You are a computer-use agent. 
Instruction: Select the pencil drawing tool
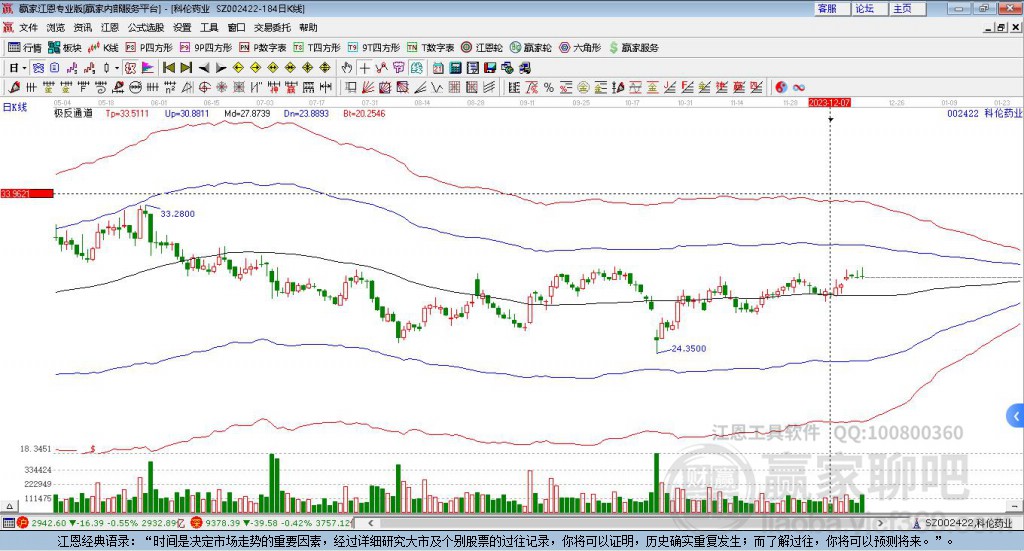[14, 87]
